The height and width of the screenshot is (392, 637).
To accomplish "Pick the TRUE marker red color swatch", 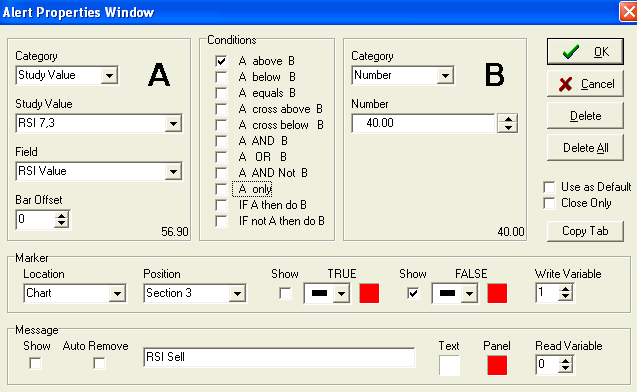I will [x=369, y=293].
